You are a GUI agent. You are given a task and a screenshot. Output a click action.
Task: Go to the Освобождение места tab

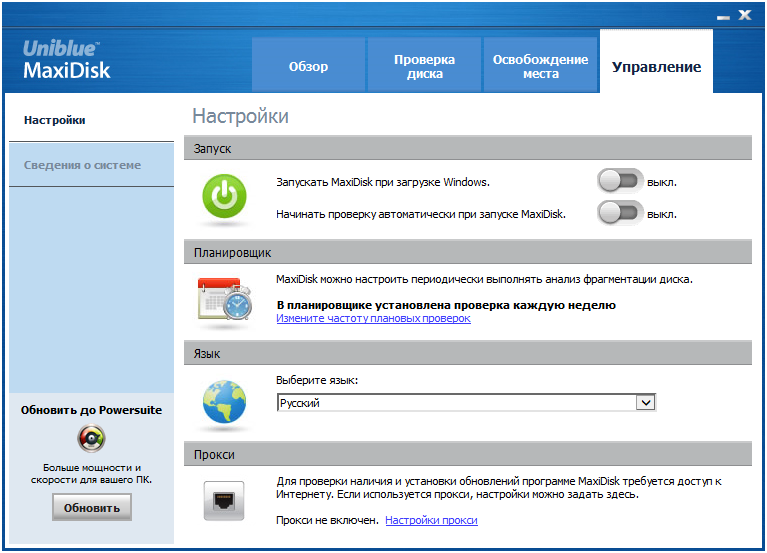pyautogui.click(x=541, y=66)
